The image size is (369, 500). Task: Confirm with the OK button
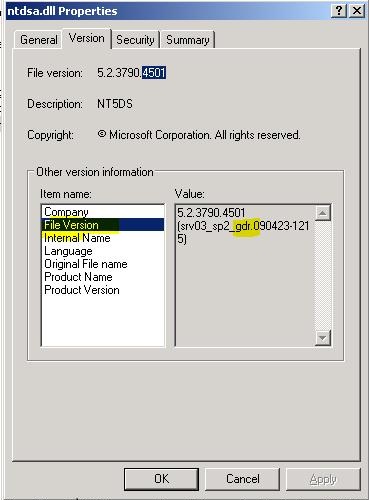tap(161, 479)
